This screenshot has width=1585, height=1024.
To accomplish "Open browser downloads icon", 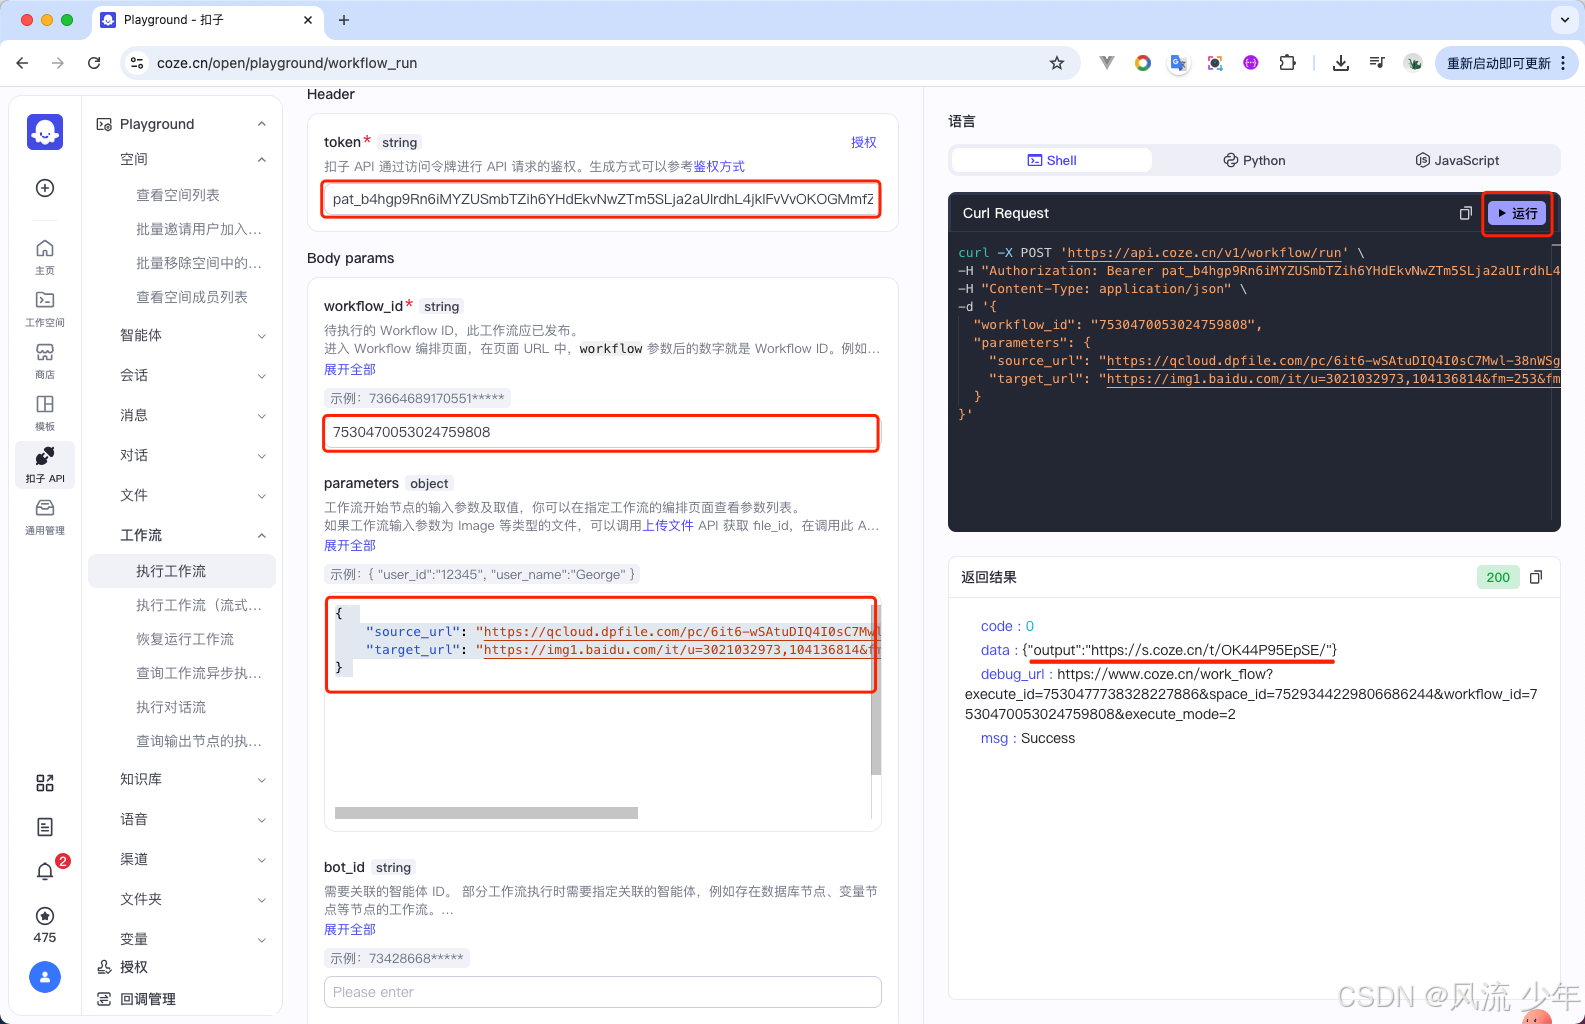I will (x=1341, y=63).
